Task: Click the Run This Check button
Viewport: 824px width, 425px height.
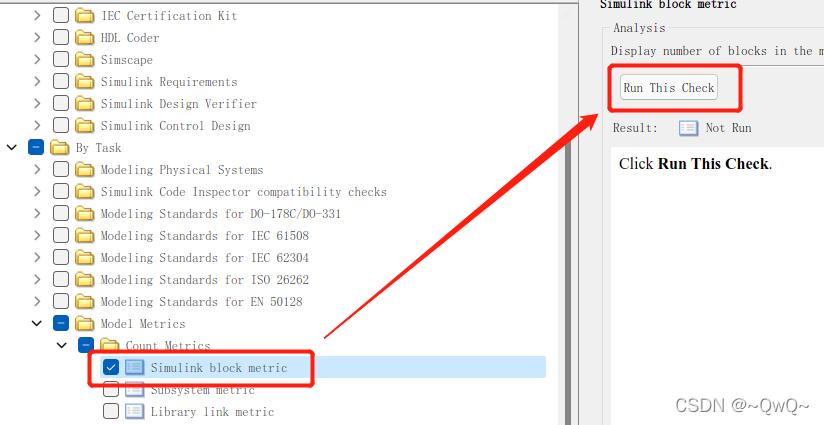Action: (668, 88)
